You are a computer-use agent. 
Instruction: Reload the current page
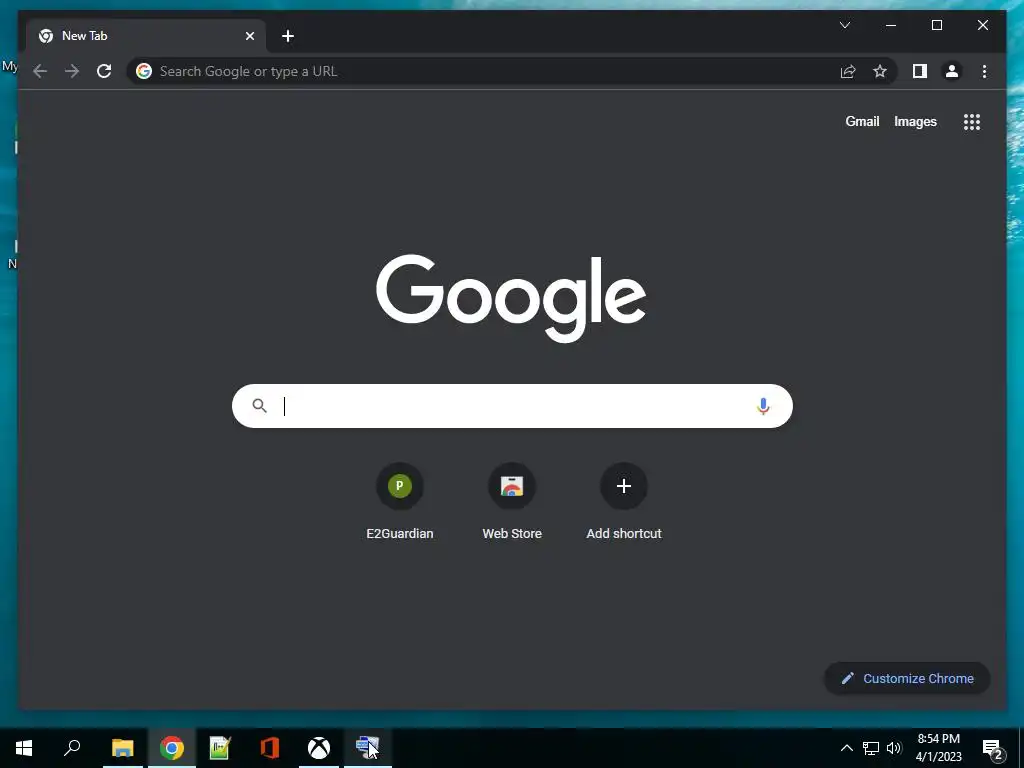(x=104, y=71)
